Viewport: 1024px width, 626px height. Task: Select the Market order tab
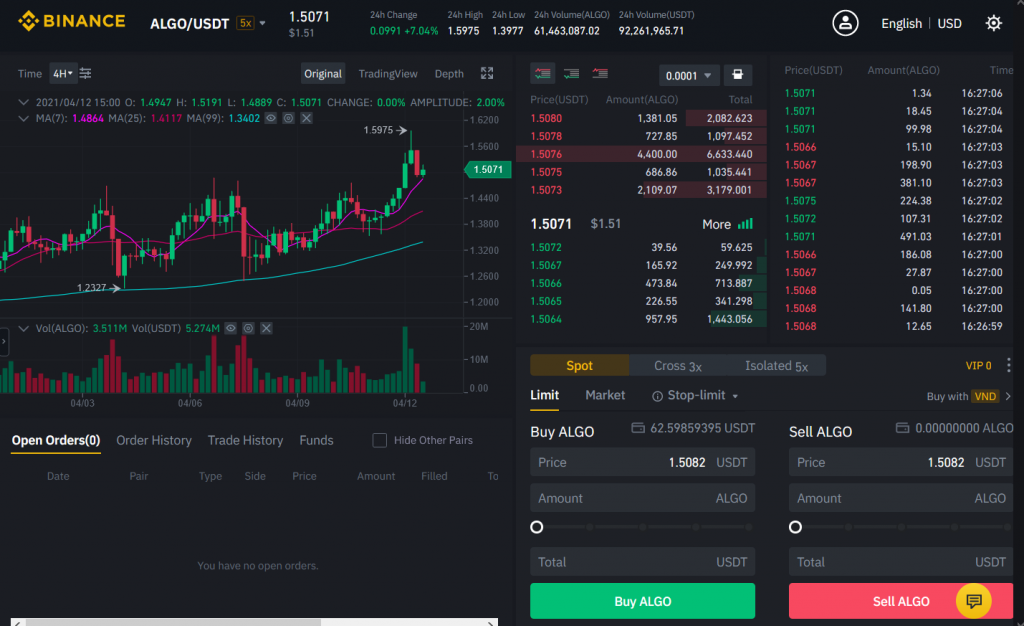[605, 395]
